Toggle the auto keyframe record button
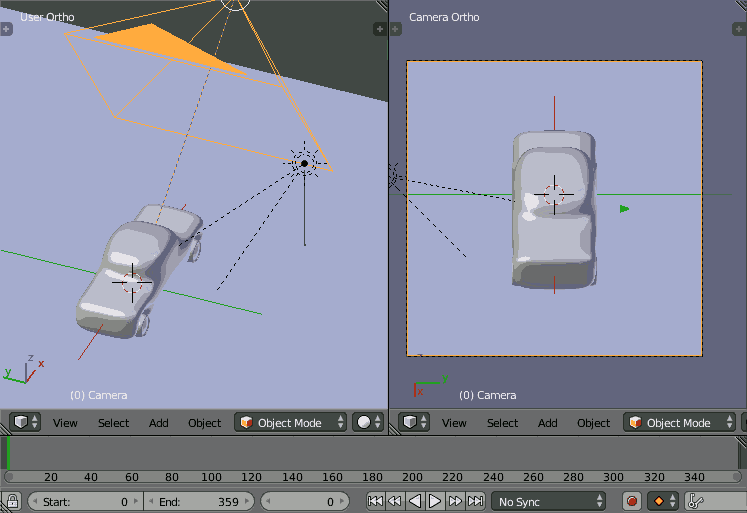Viewport: 747px width, 513px height. [632, 501]
